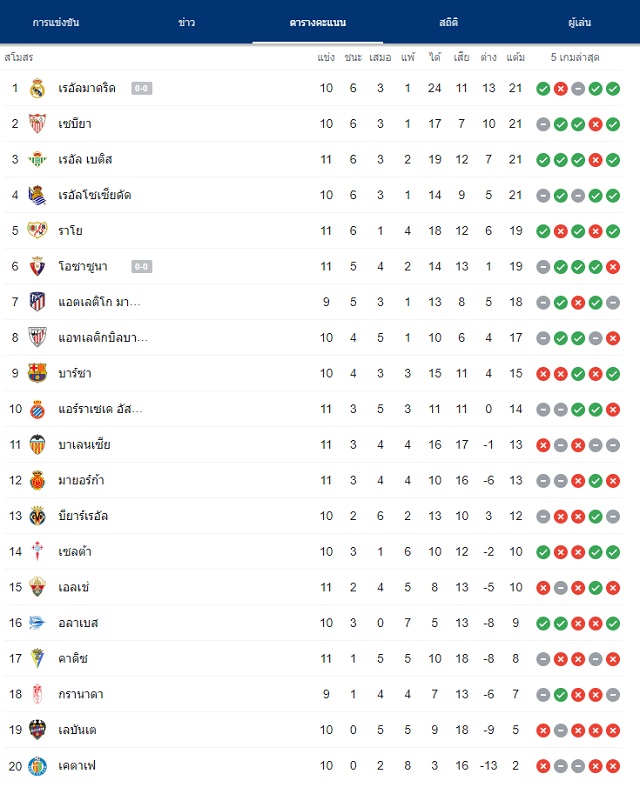The width and height of the screenshot is (640, 794).
Task: Click the Real Betis club crest
Action: (x=37, y=160)
